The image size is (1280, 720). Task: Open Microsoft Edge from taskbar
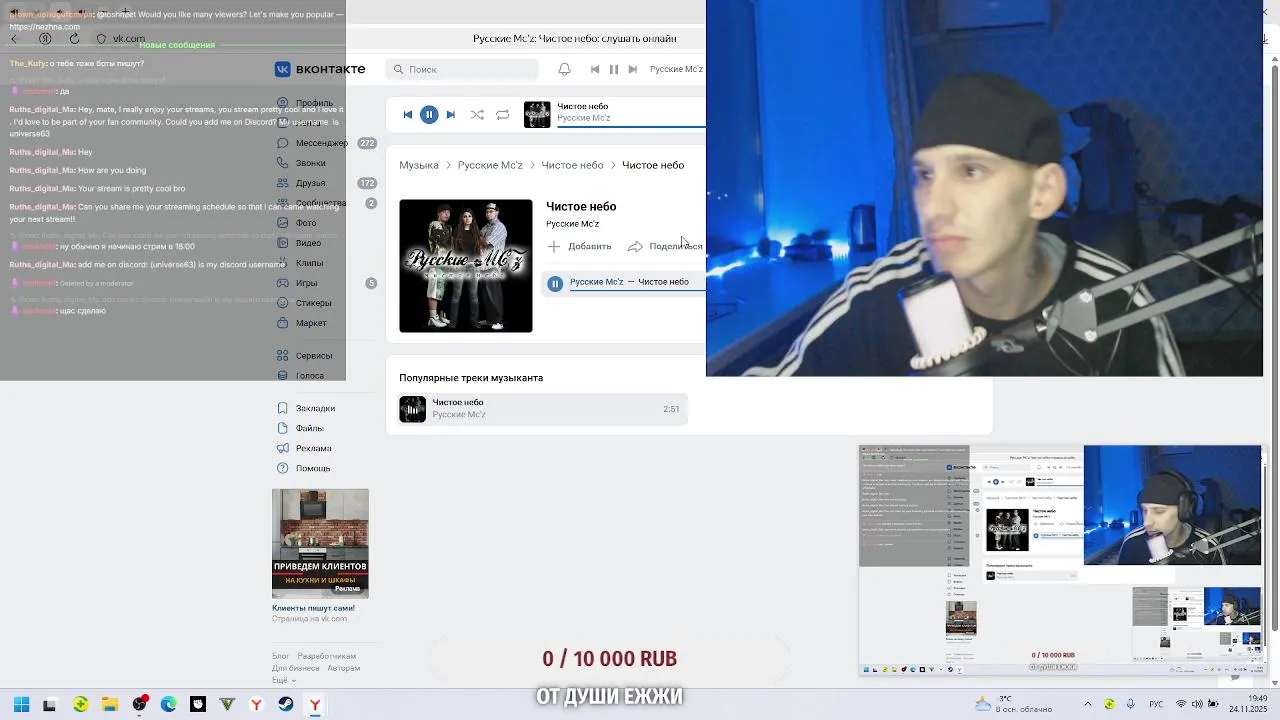click(168, 705)
